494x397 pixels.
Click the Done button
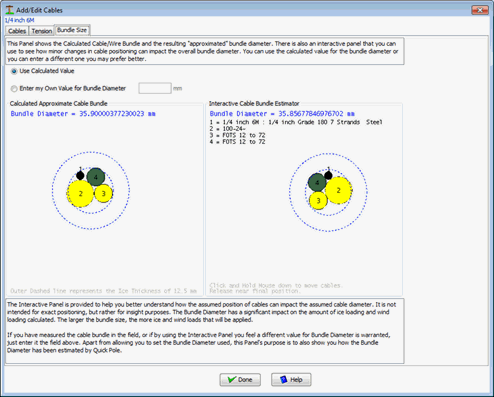tap(240, 380)
